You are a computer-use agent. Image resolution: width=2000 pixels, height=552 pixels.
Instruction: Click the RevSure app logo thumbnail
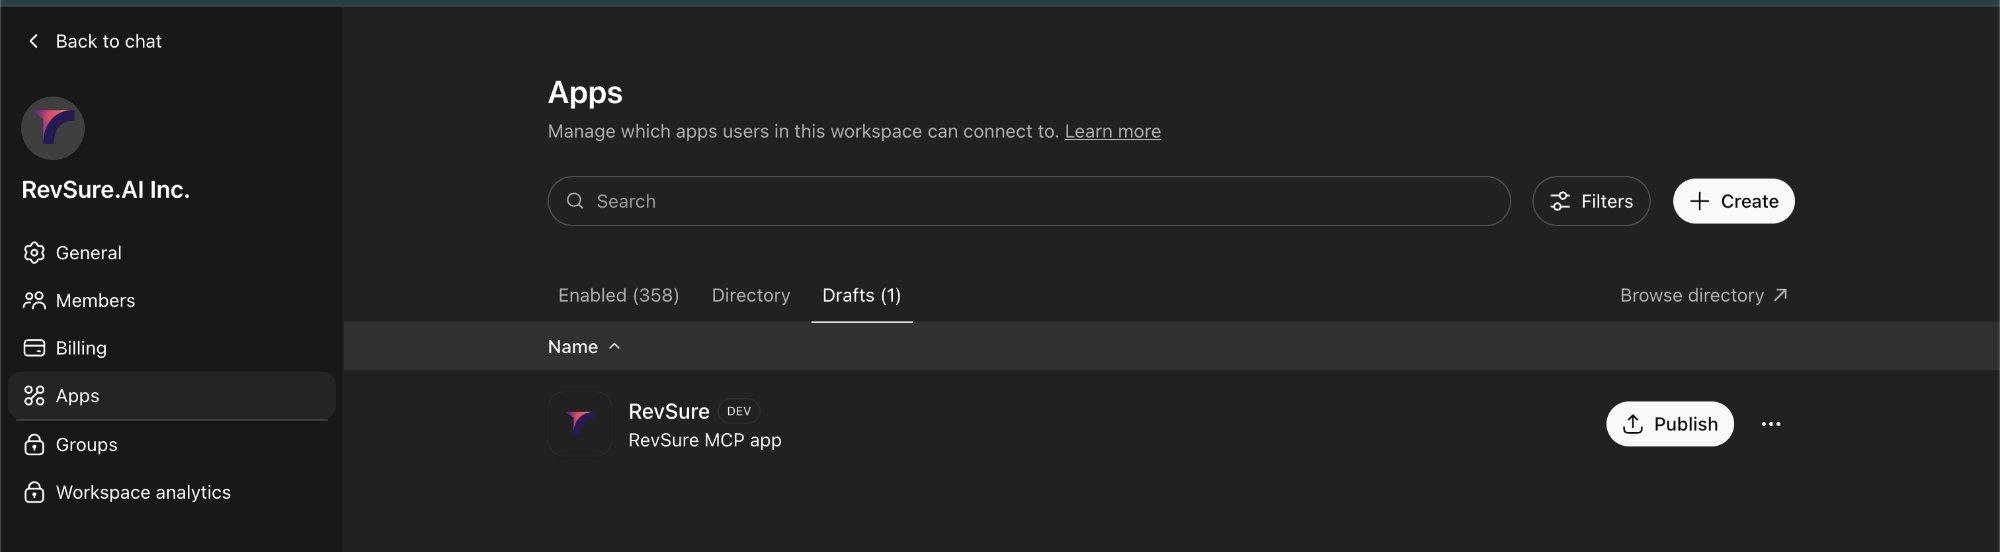click(x=580, y=424)
